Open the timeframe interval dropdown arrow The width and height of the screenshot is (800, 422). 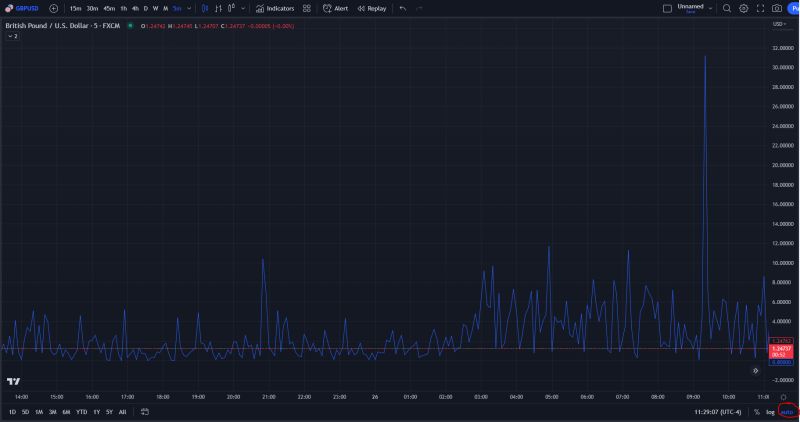coord(189,9)
